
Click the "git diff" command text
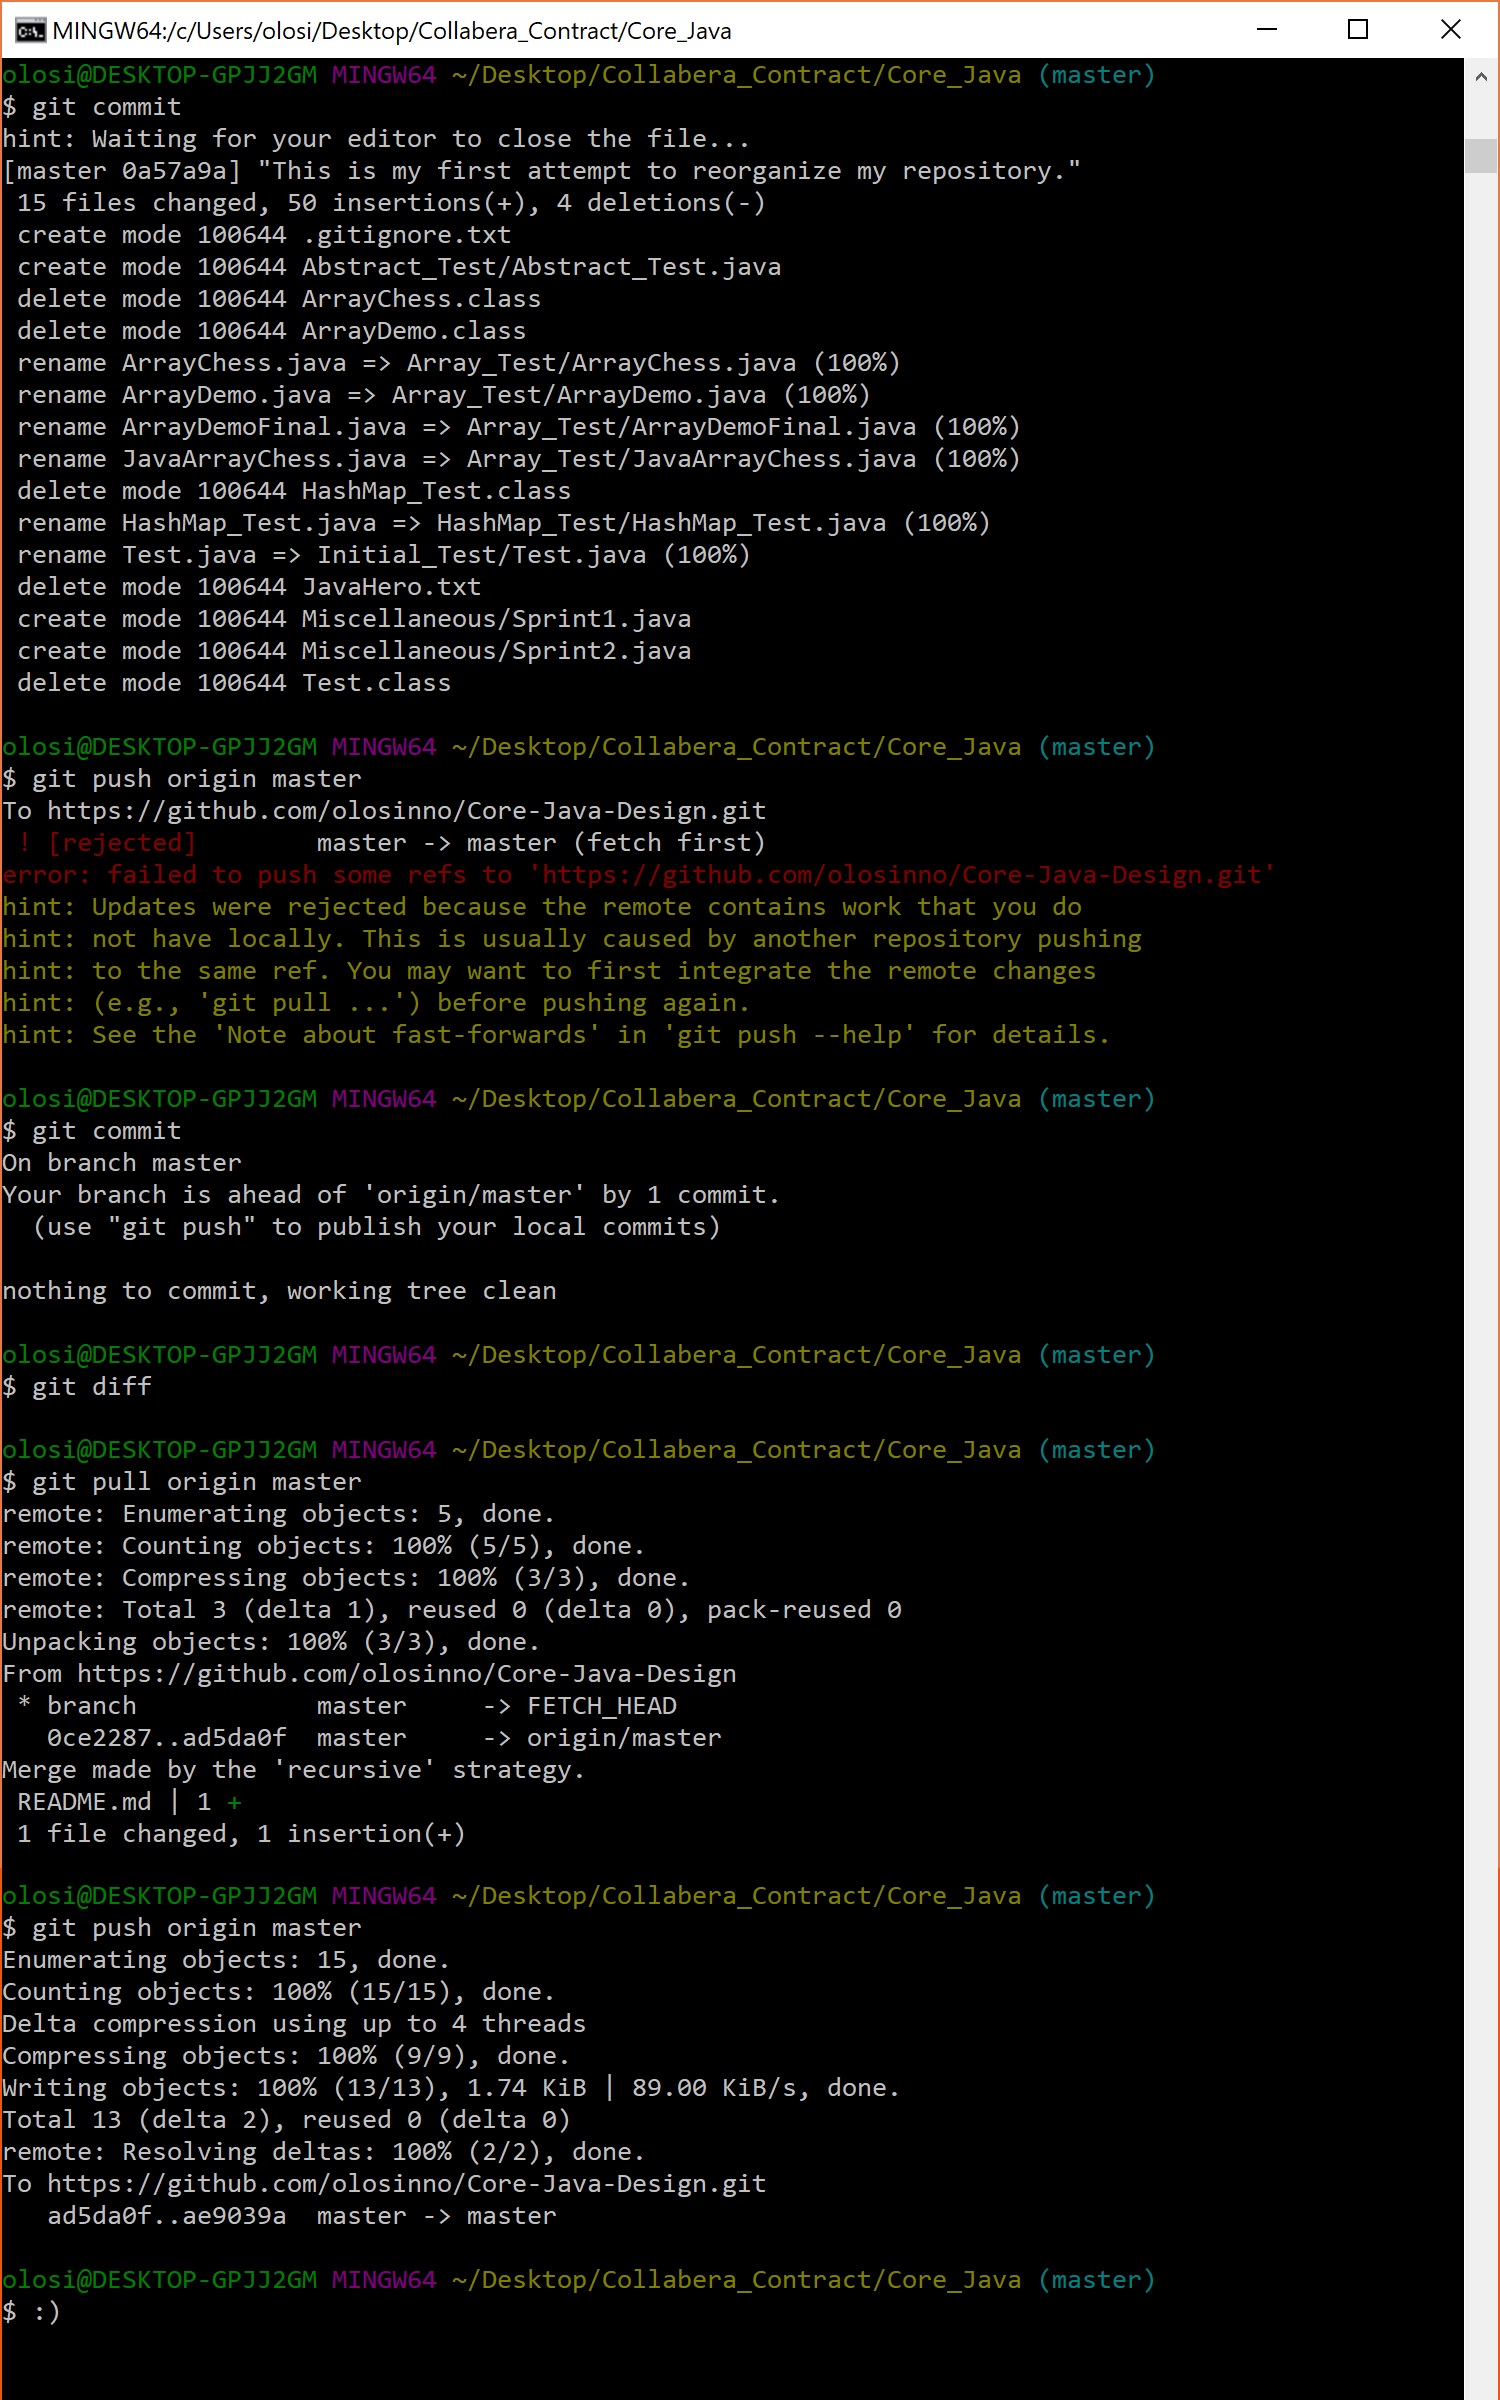tap(92, 1387)
